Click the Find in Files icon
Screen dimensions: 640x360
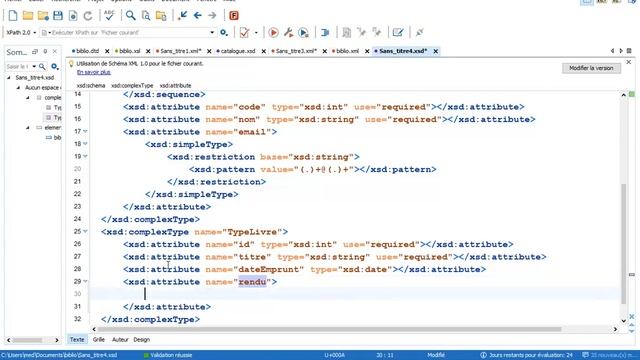pos(146,16)
